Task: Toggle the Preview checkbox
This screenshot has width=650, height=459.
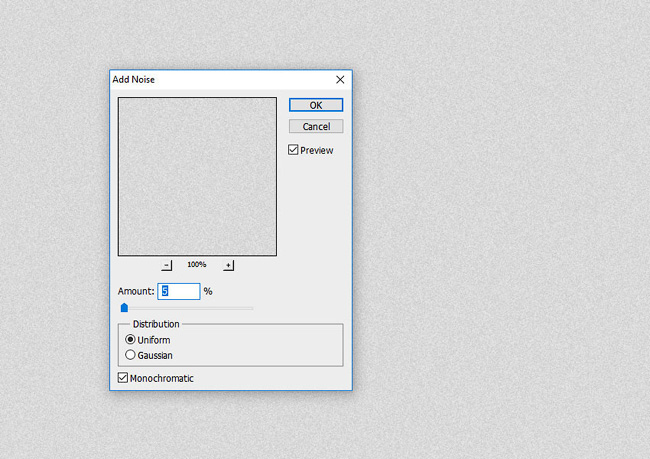Action: pos(293,150)
